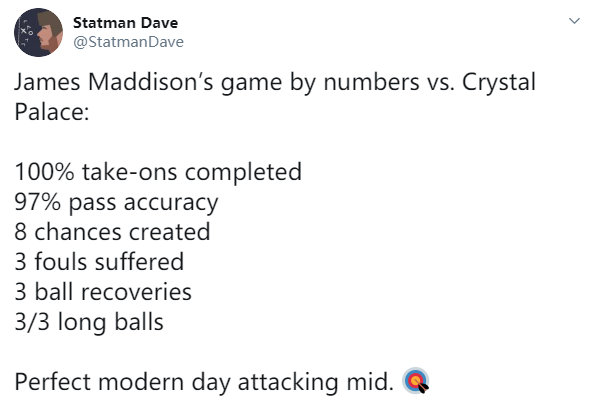
Task: Click the "97%" figure
Action: (x=38, y=202)
